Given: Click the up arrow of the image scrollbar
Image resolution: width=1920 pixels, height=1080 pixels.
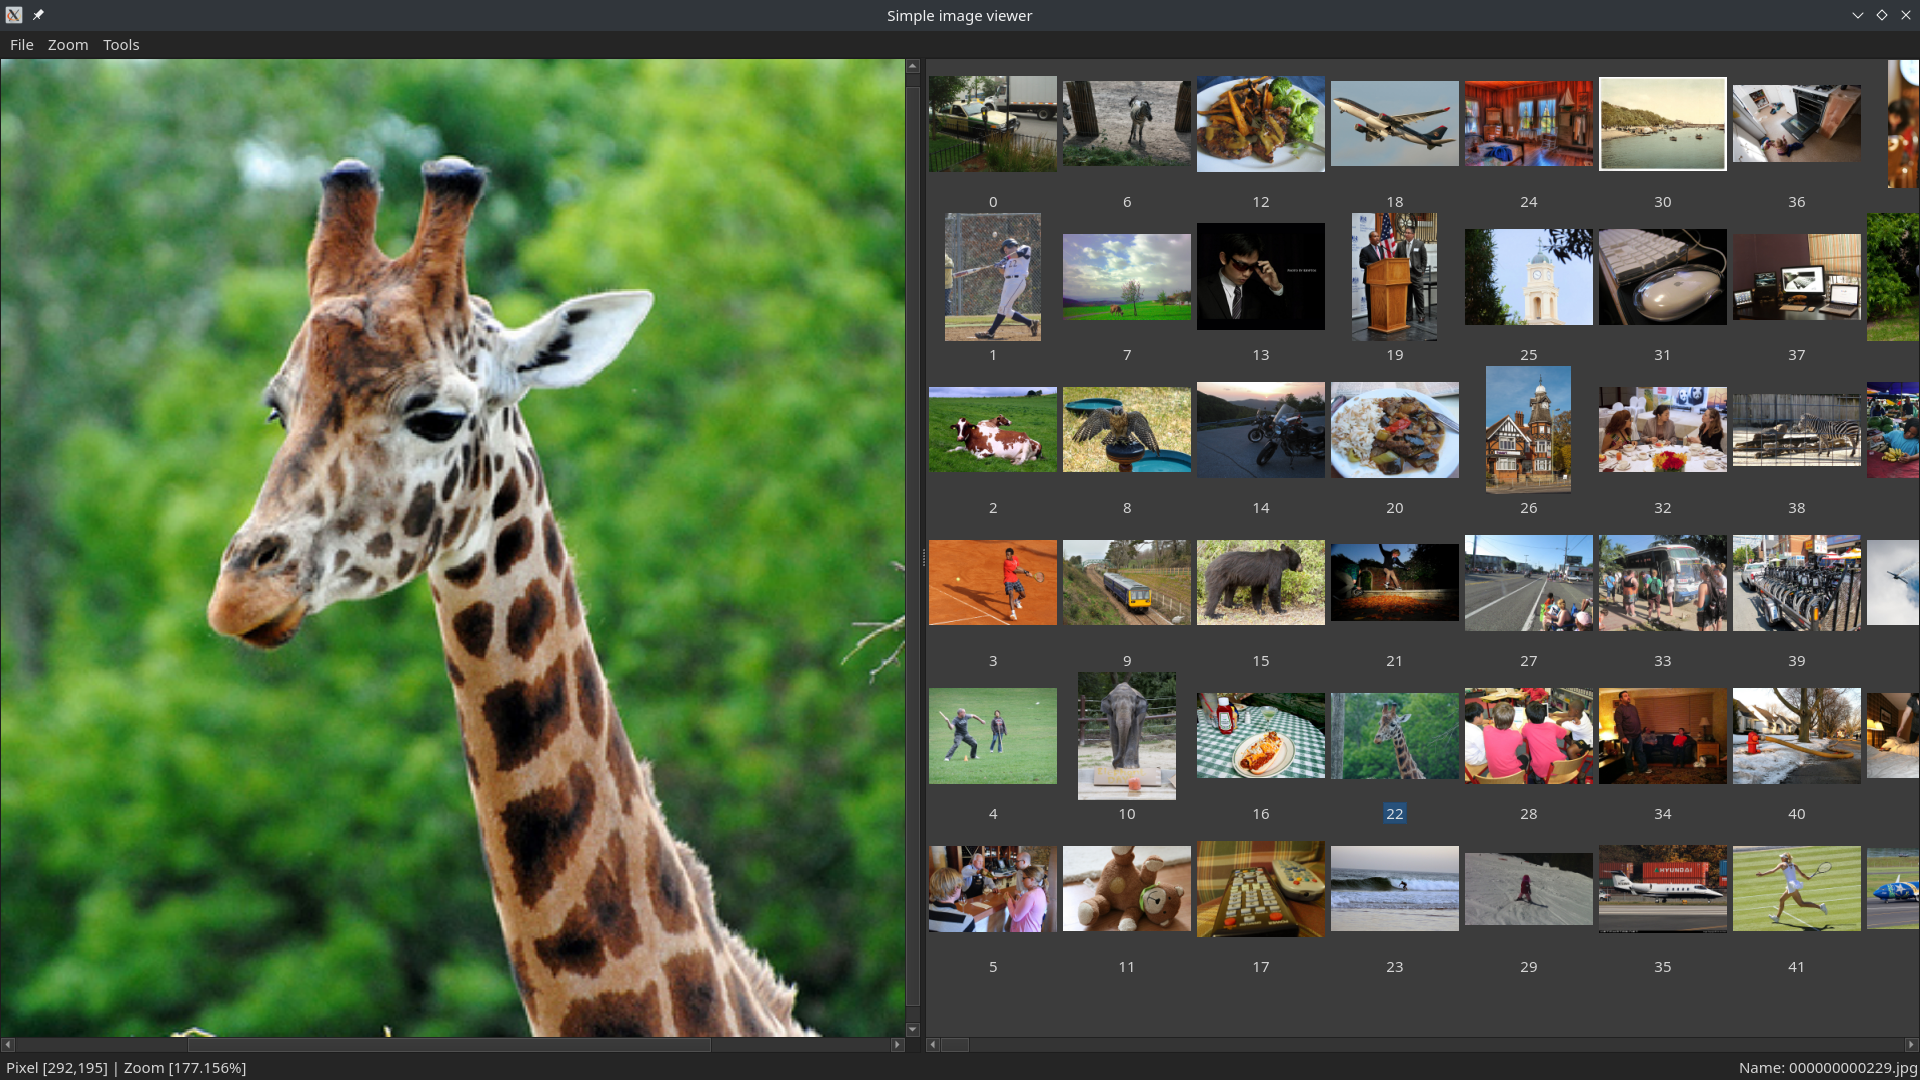Looking at the screenshot, I should (x=911, y=66).
